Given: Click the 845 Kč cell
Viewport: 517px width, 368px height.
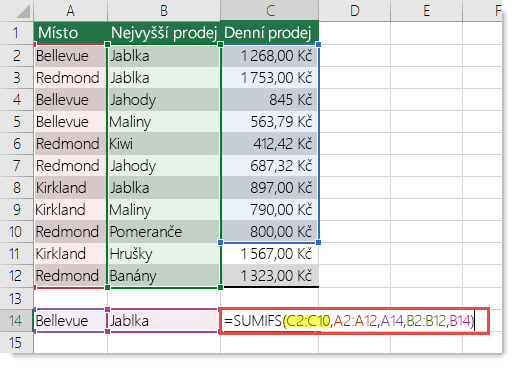Looking at the screenshot, I should tap(269, 100).
